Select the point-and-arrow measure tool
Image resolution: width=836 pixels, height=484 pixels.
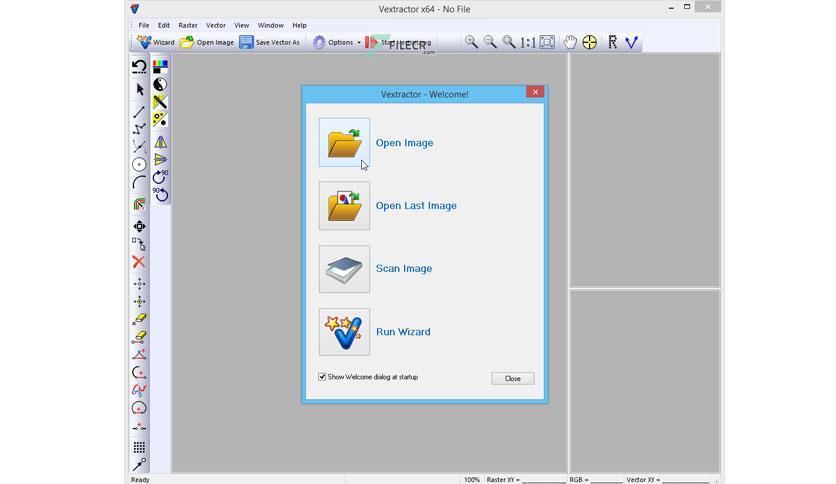pyautogui.click(x=139, y=465)
